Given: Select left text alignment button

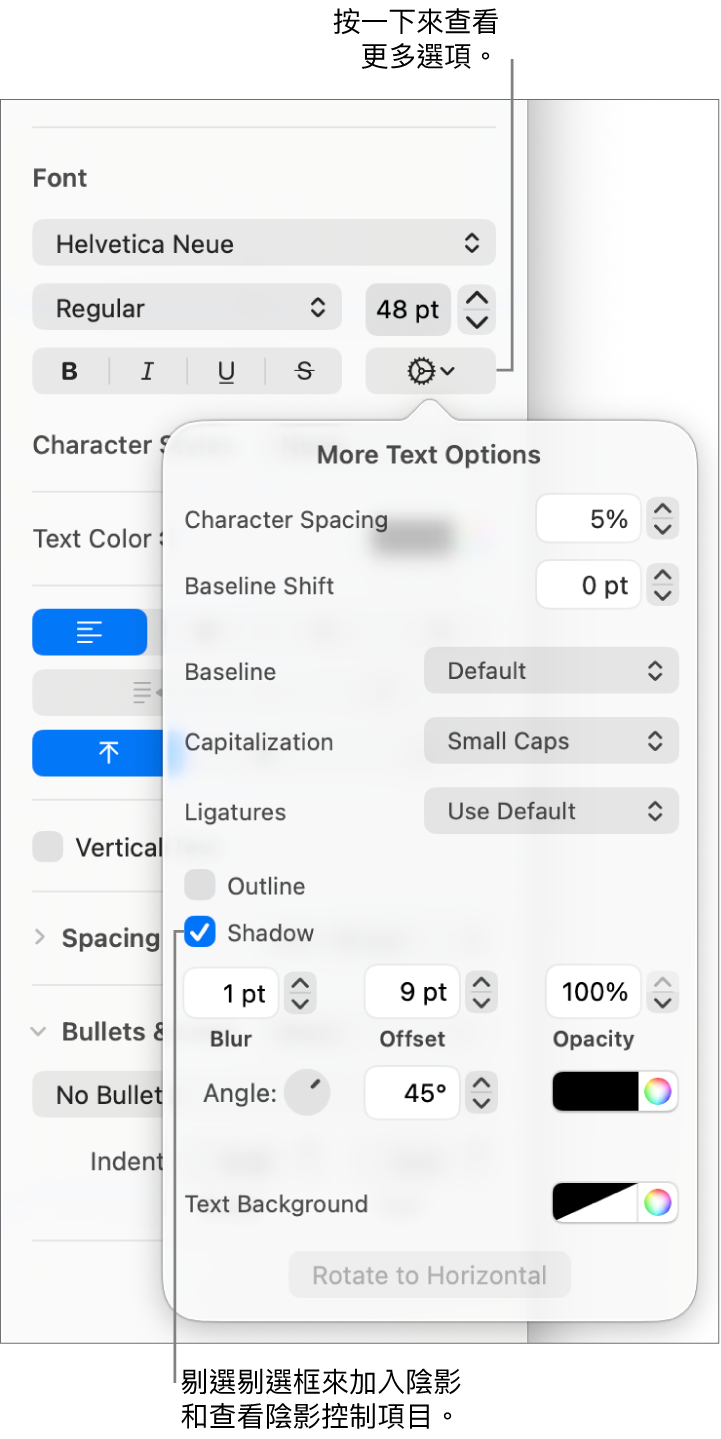Looking at the screenshot, I should click(x=90, y=632).
